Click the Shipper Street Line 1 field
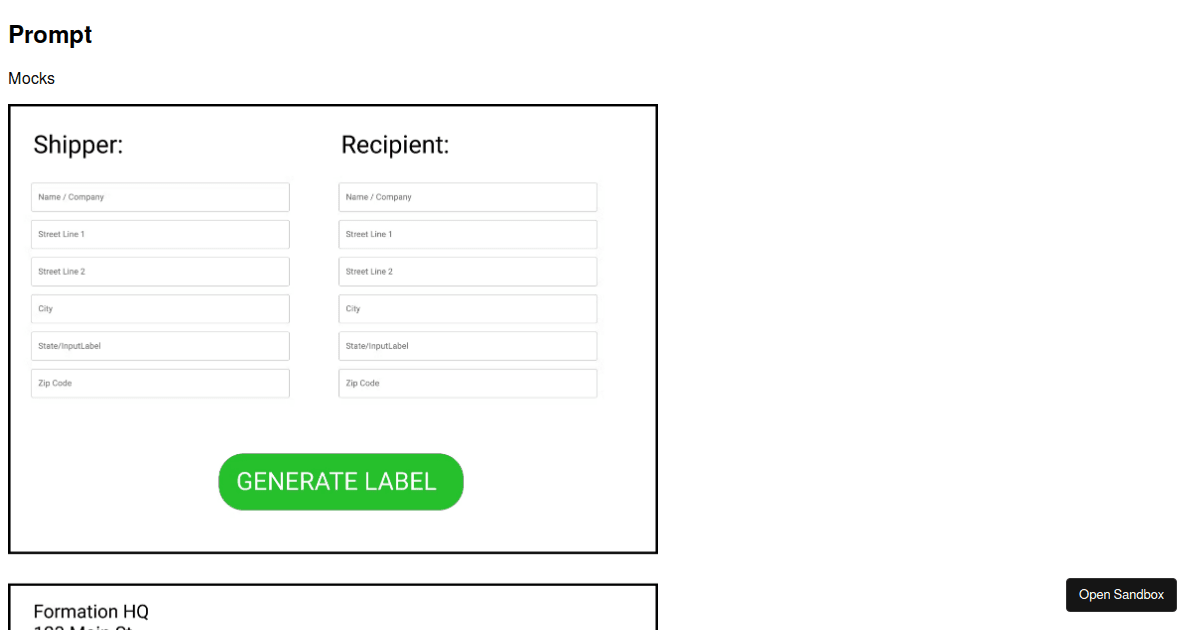 pyautogui.click(x=160, y=234)
